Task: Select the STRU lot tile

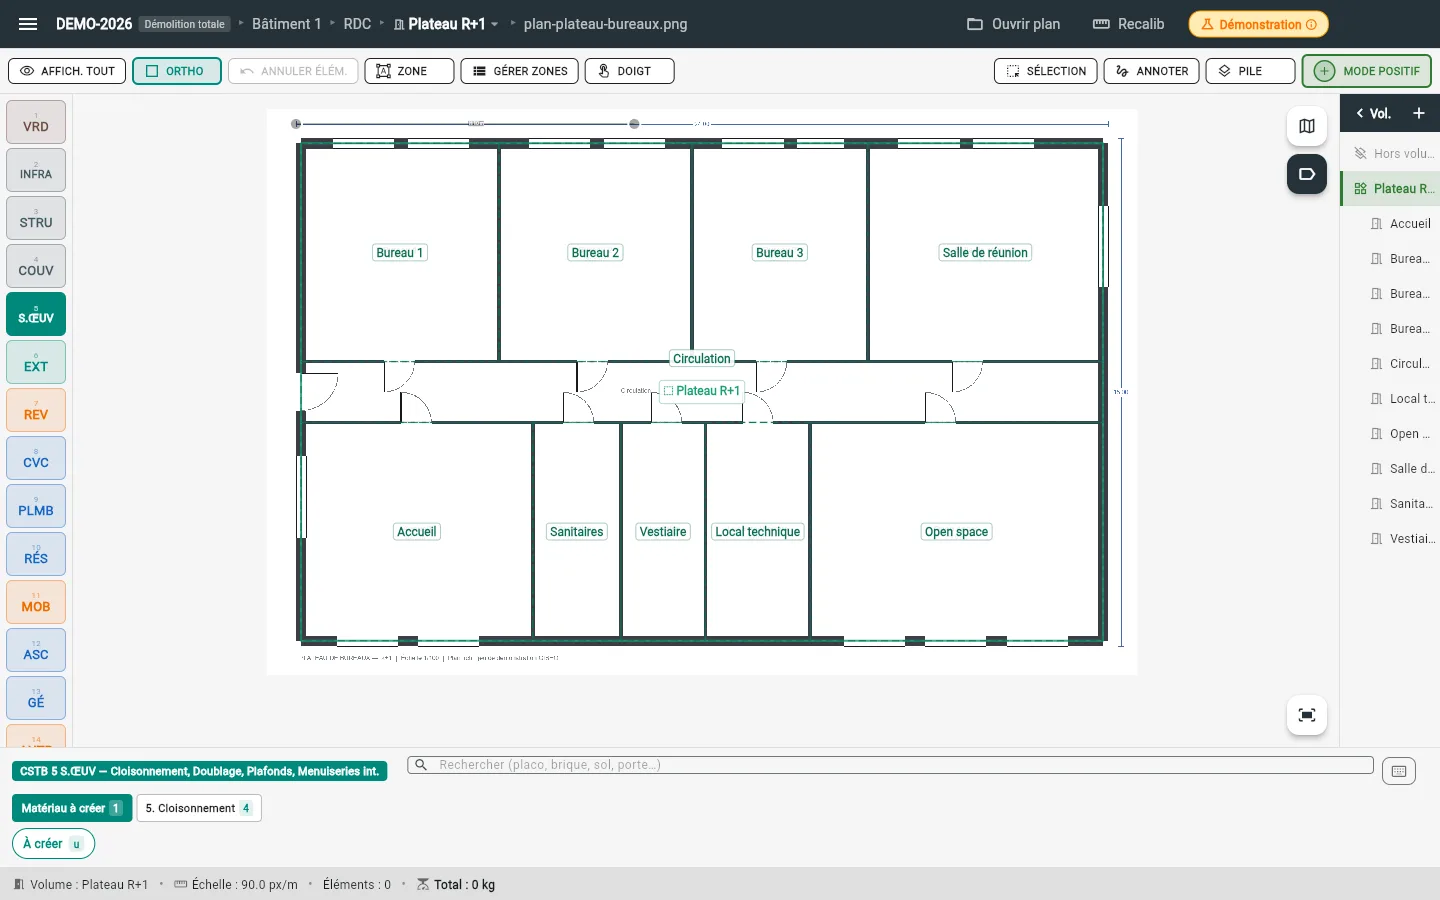Action: point(36,218)
